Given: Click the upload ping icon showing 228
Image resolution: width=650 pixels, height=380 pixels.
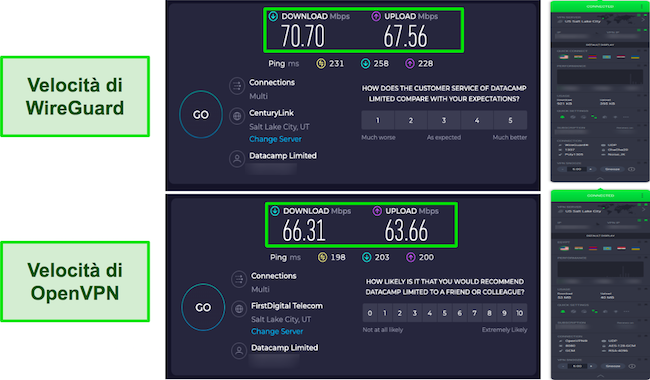Looking at the screenshot, I should [410, 63].
